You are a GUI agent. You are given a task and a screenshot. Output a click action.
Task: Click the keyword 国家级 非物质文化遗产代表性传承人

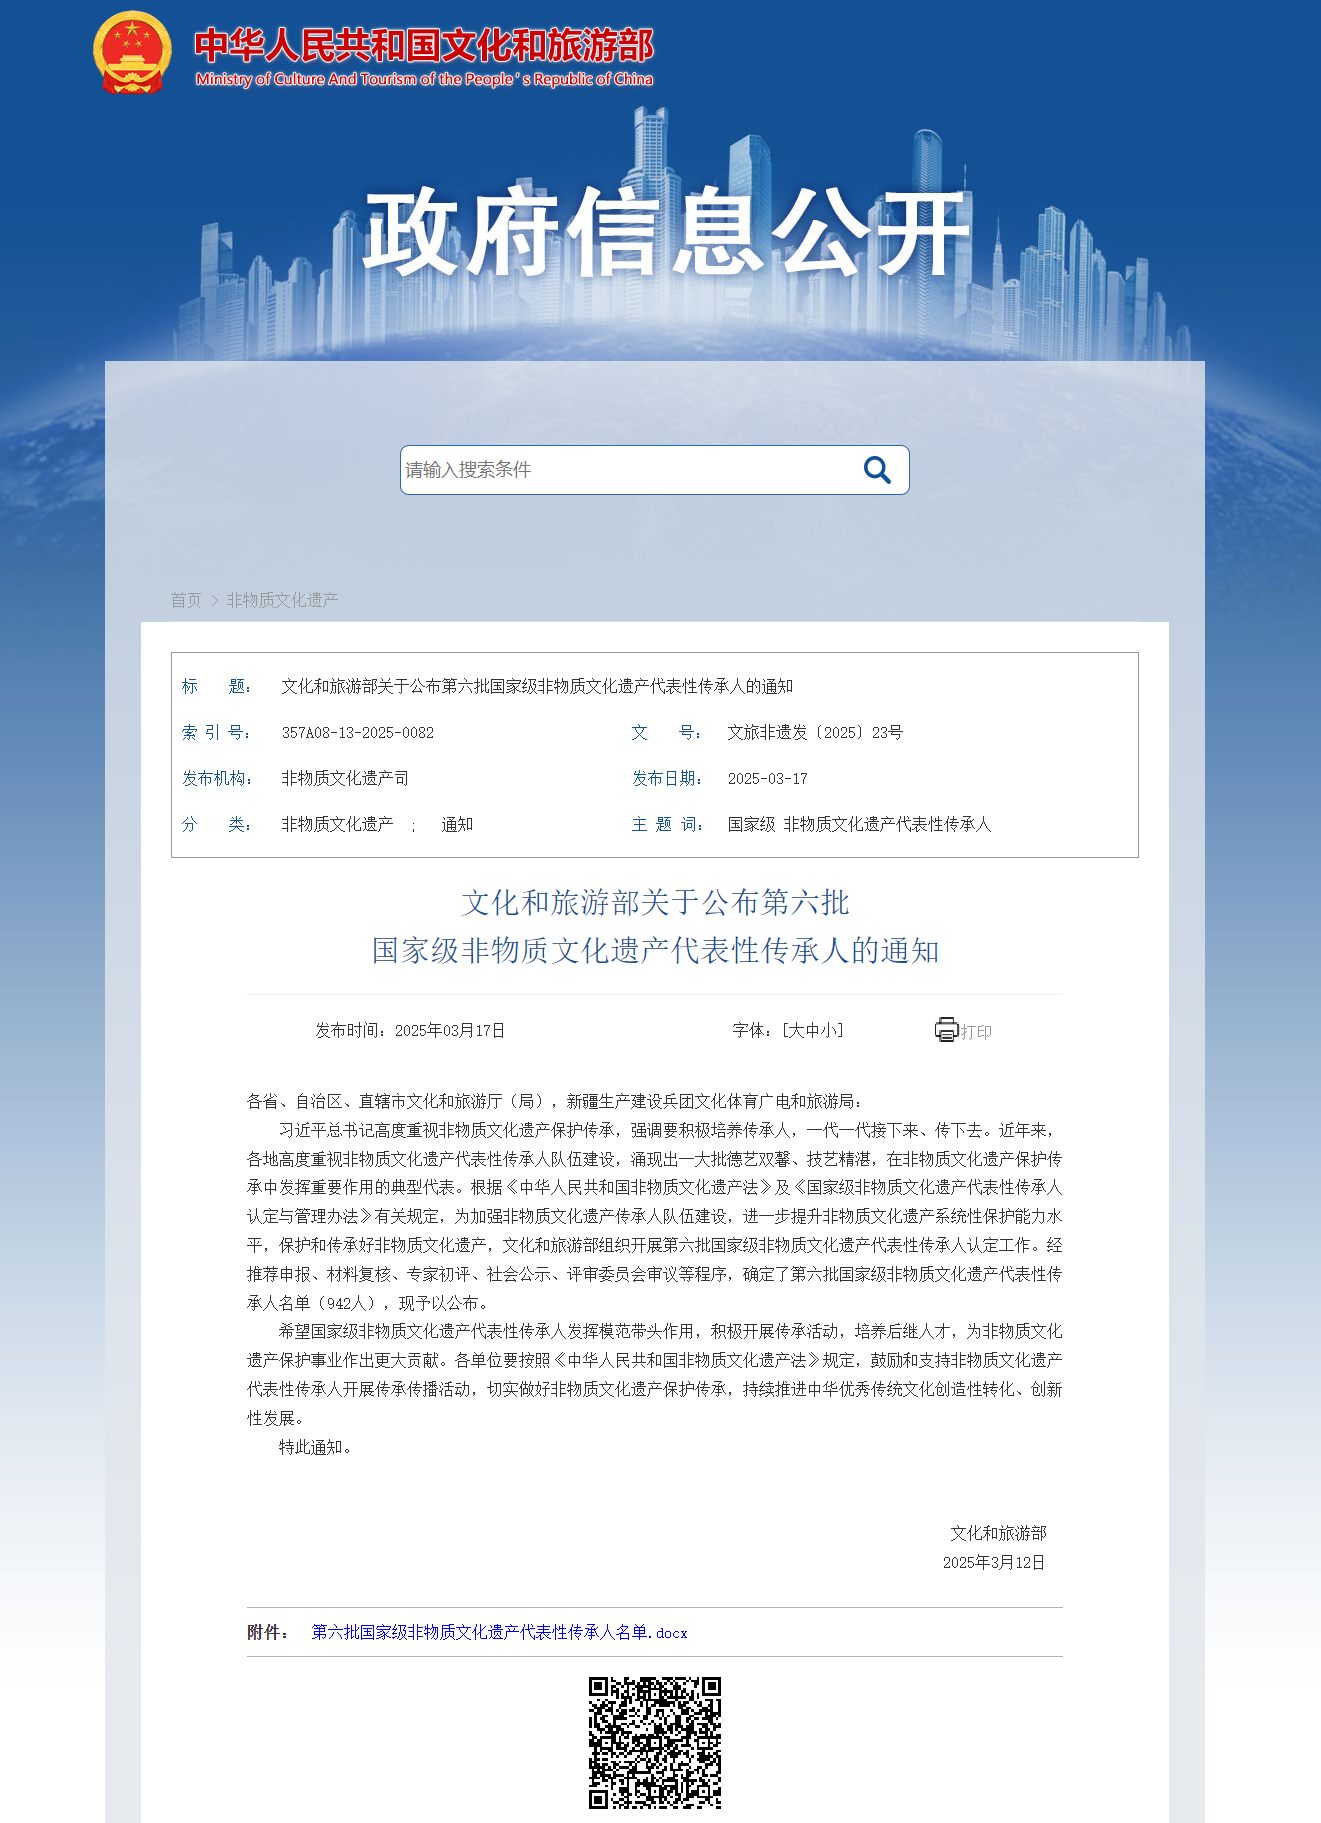(x=859, y=825)
